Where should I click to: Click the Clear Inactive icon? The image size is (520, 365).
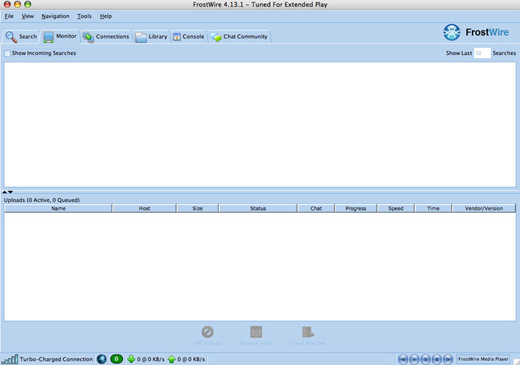pos(308,332)
